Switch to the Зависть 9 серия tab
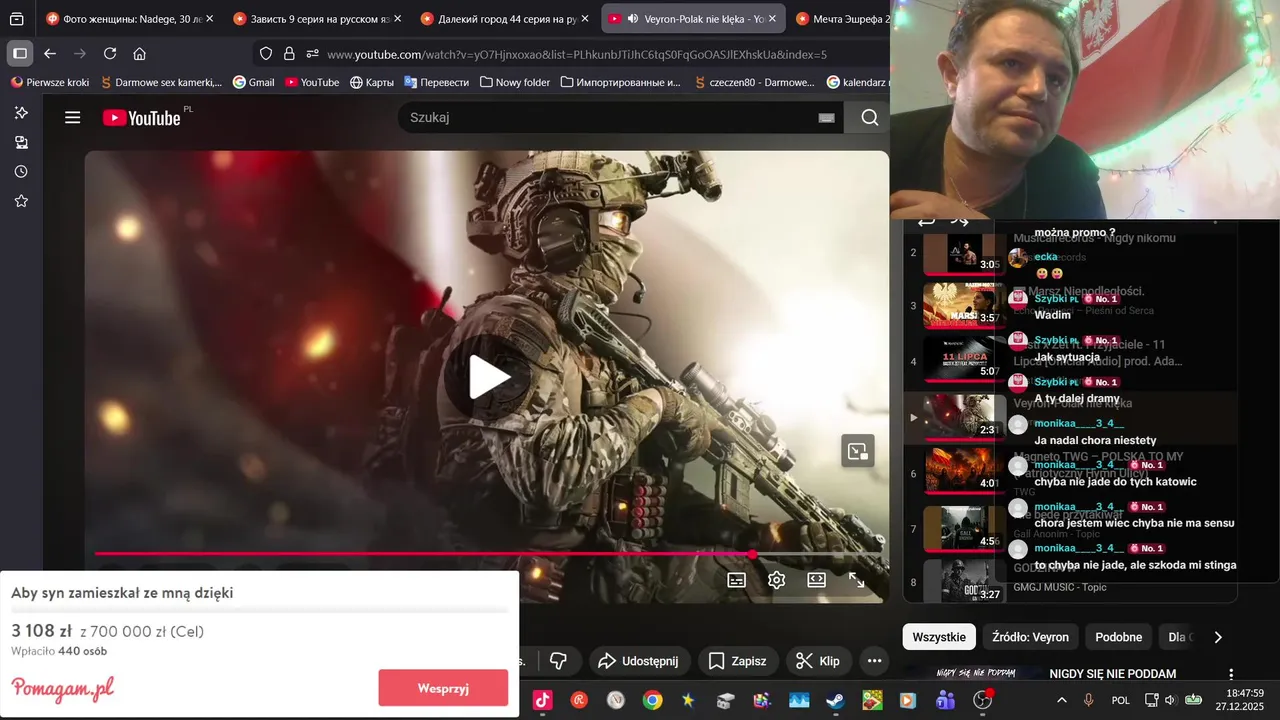Screen dimensions: 1280x720 coord(317,19)
